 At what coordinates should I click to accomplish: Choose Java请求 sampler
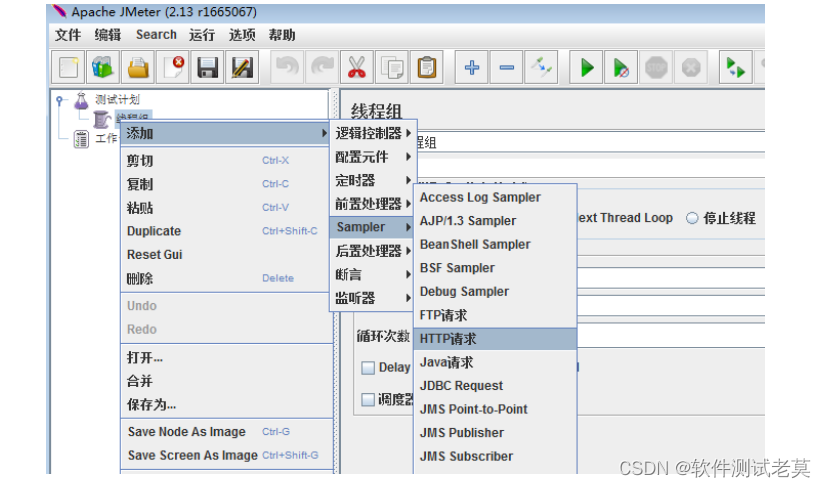pyautogui.click(x=495, y=362)
